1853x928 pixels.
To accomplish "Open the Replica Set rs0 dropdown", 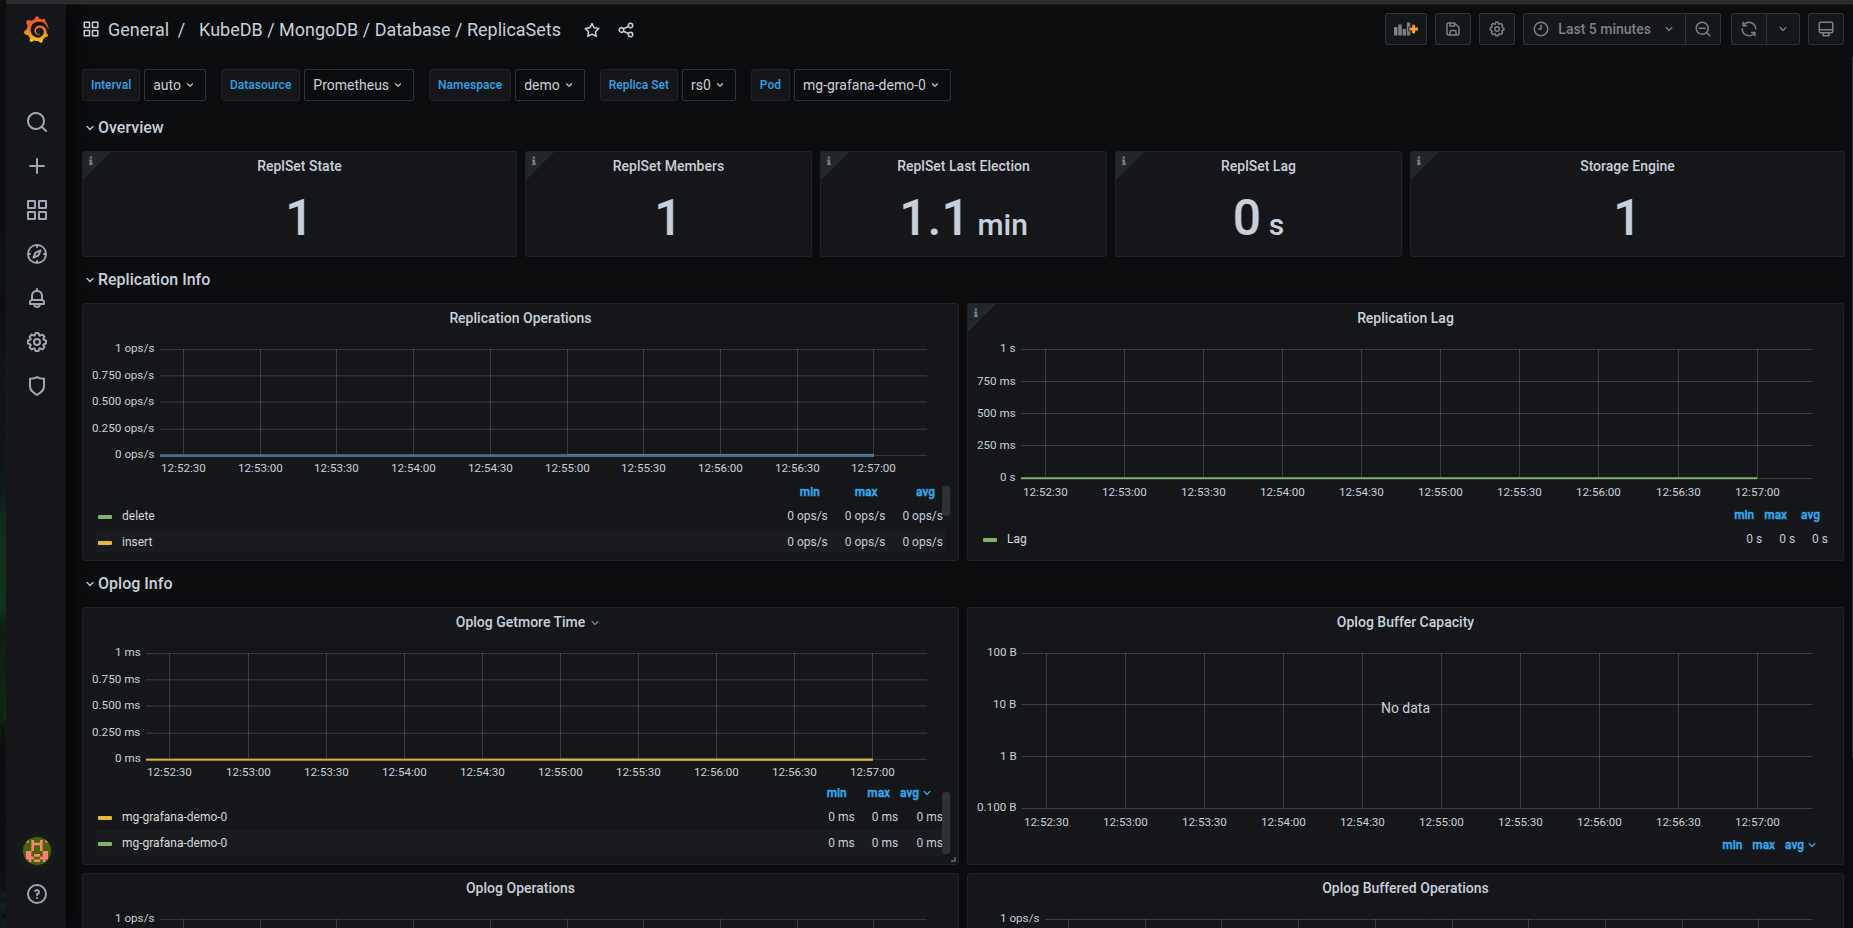I will (x=709, y=85).
